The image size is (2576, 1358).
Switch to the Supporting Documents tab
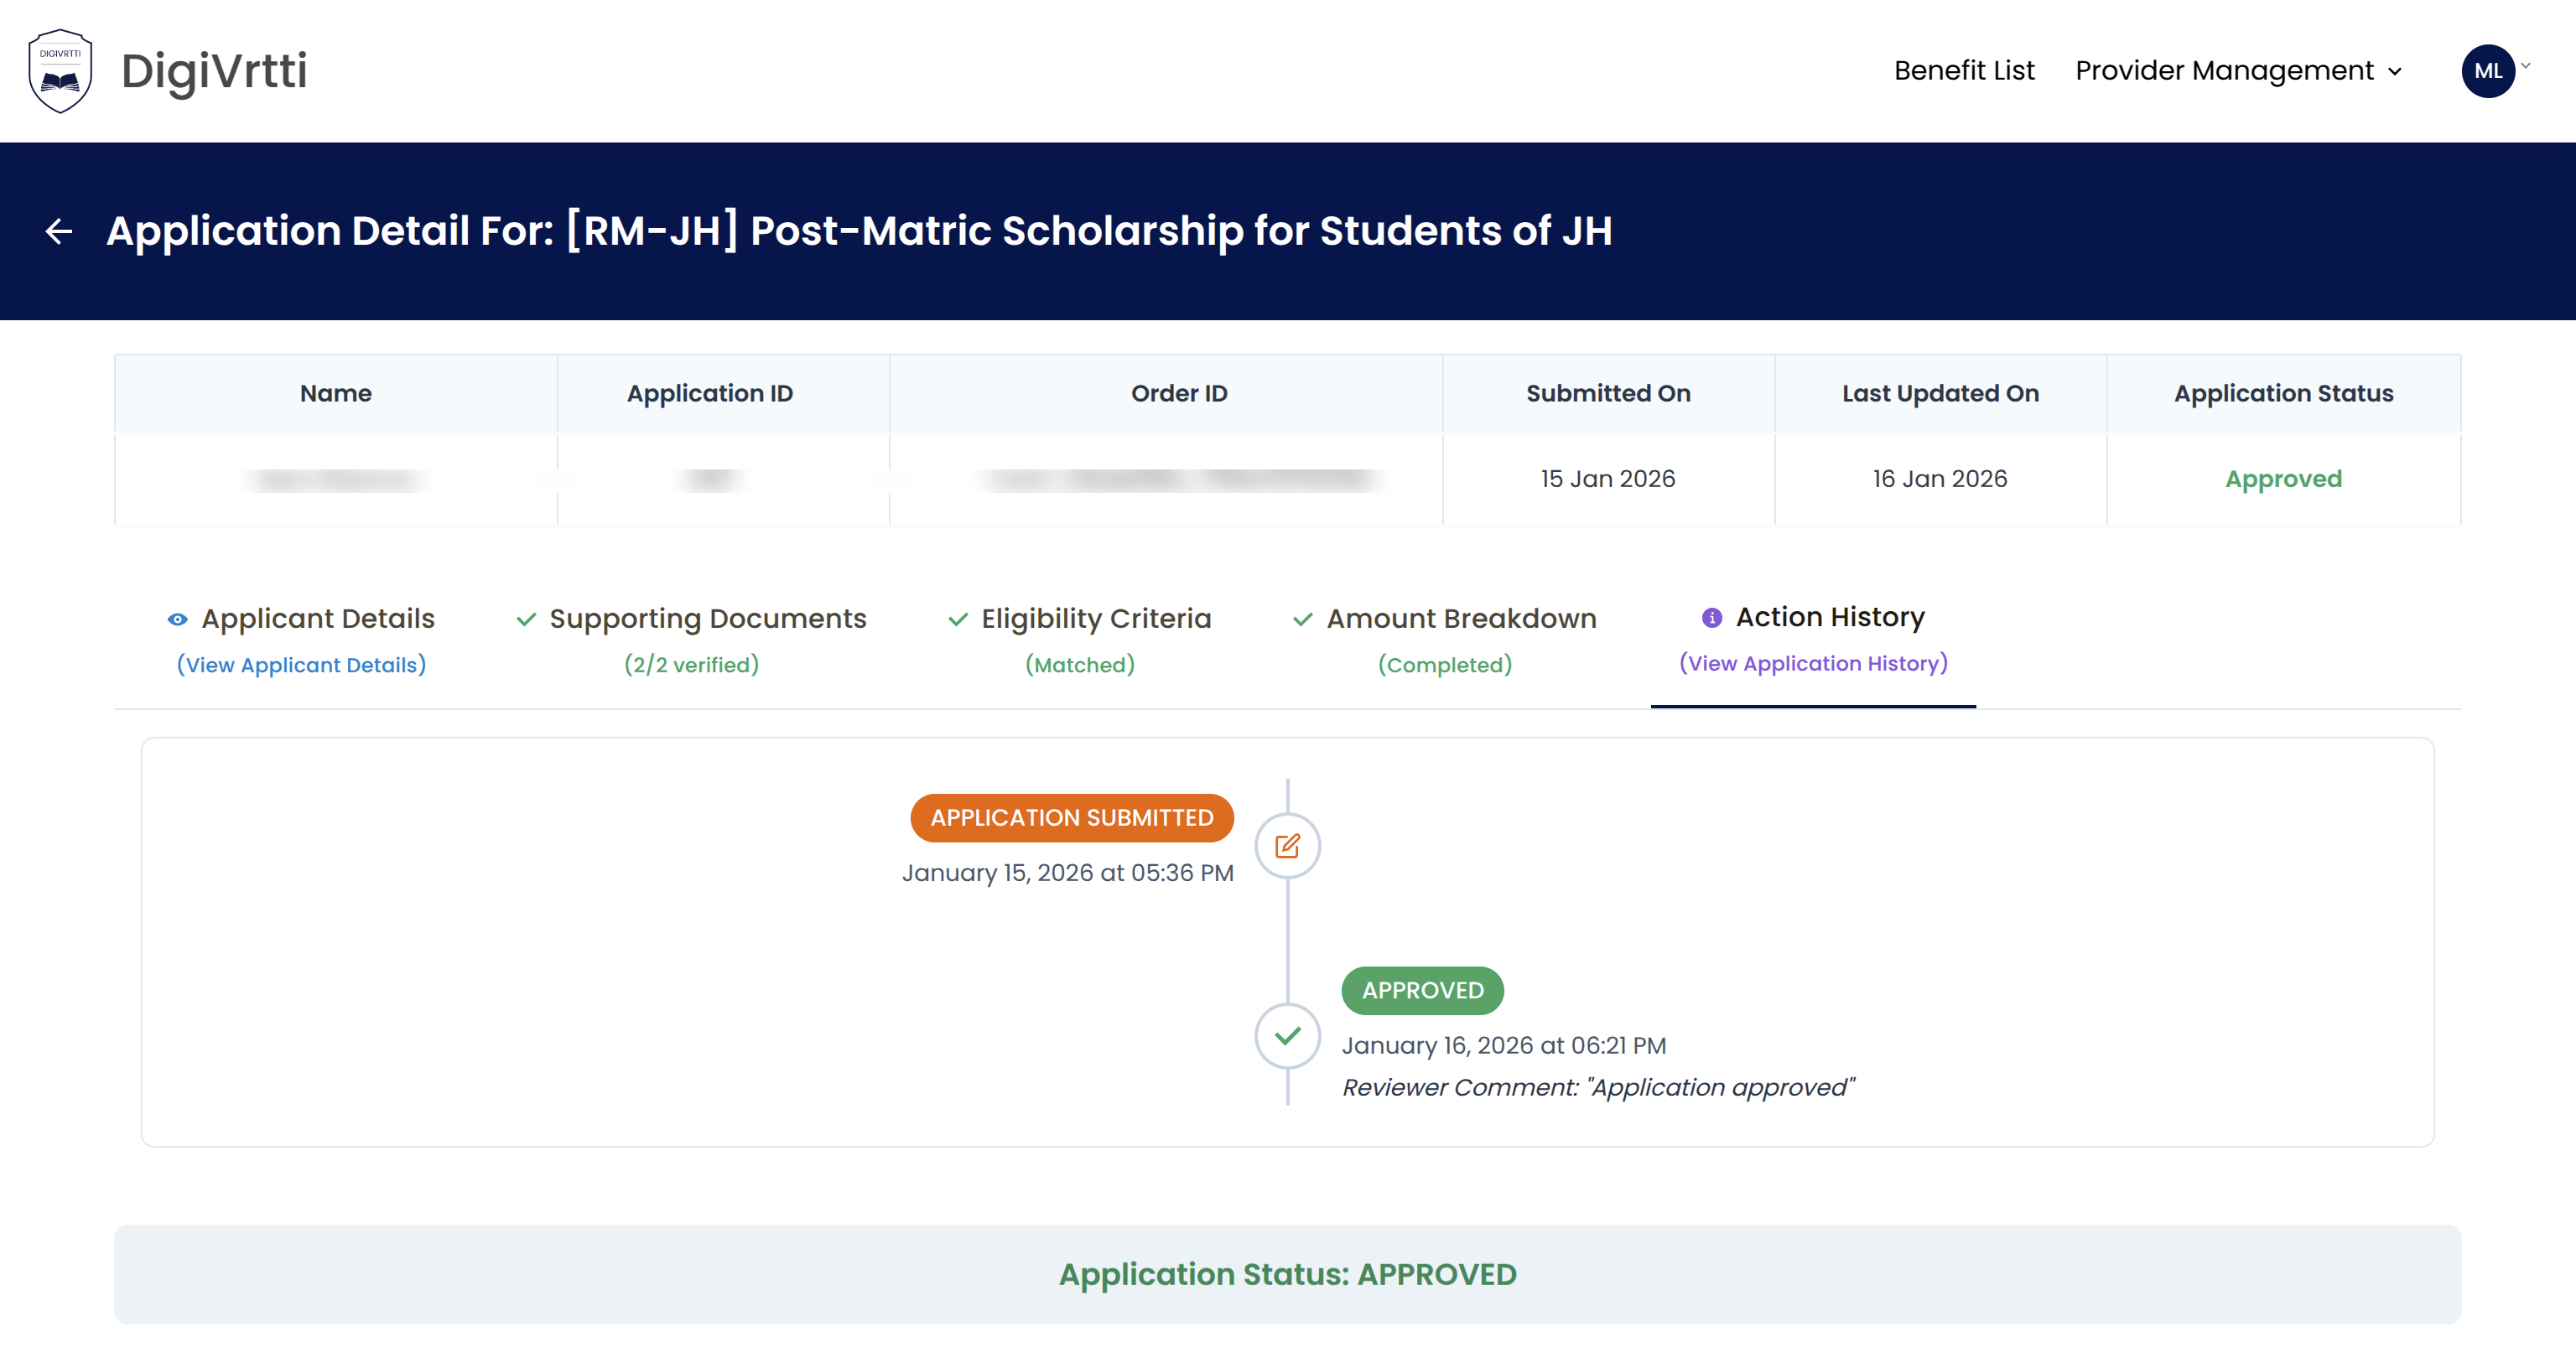[707, 619]
